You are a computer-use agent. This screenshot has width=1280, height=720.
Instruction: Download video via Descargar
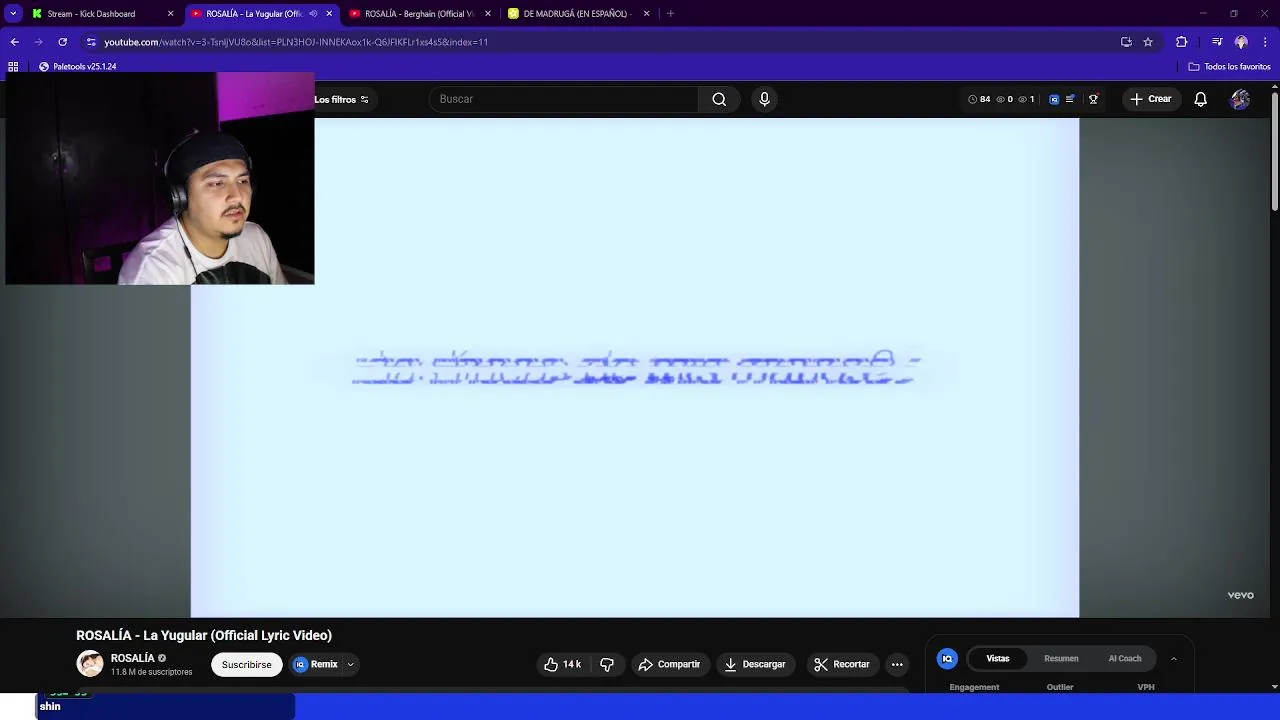coord(755,664)
